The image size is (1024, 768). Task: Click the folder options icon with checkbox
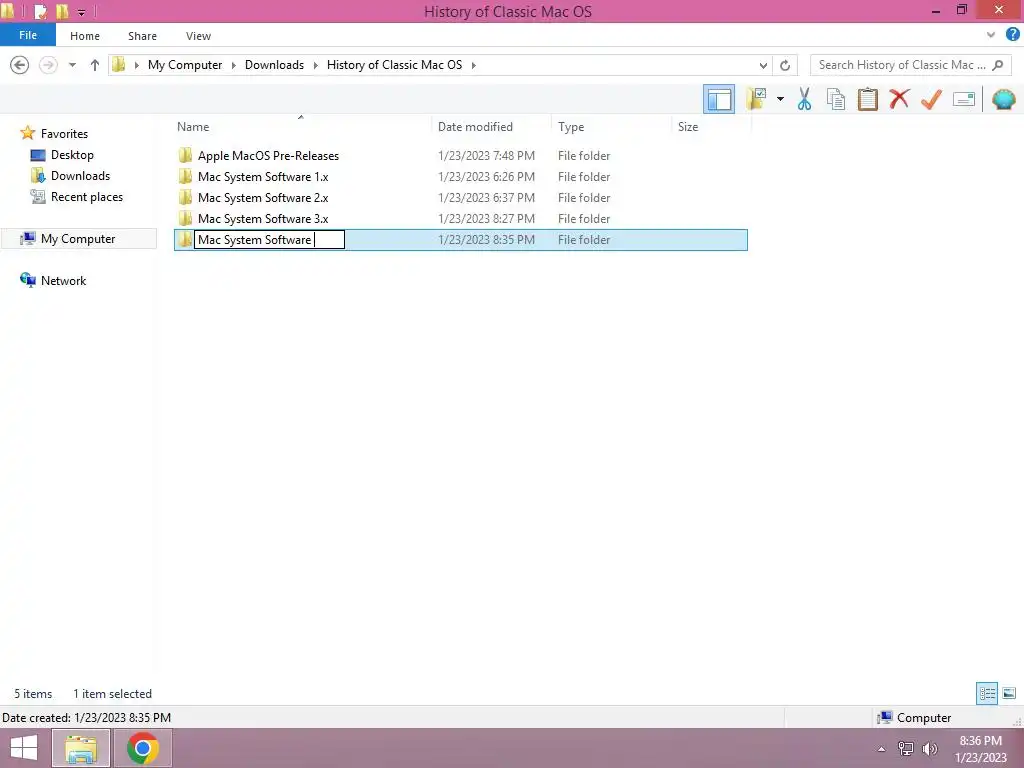point(756,99)
